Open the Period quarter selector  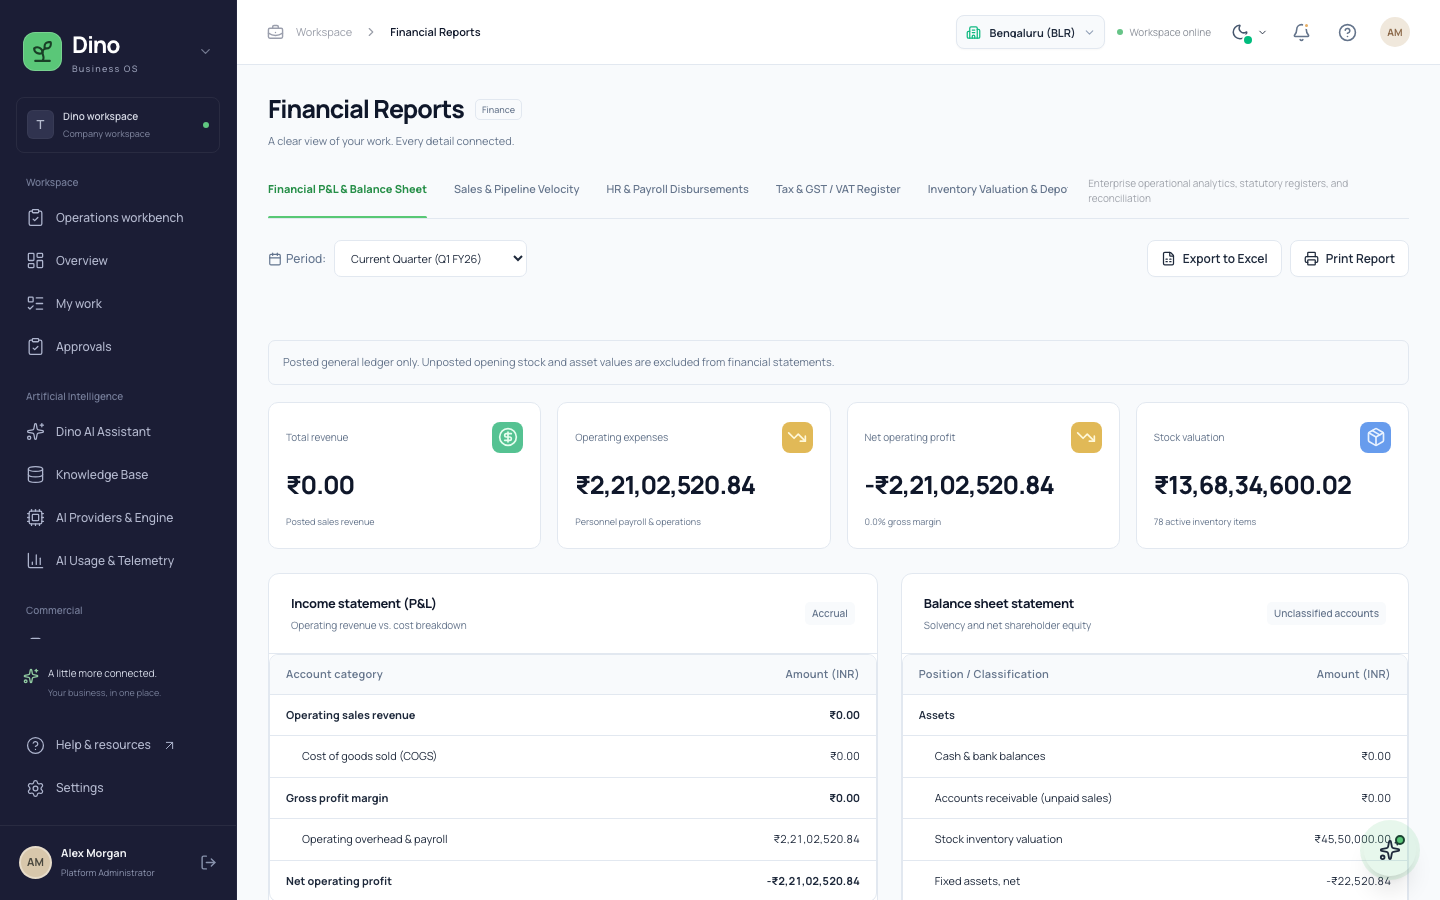click(430, 258)
